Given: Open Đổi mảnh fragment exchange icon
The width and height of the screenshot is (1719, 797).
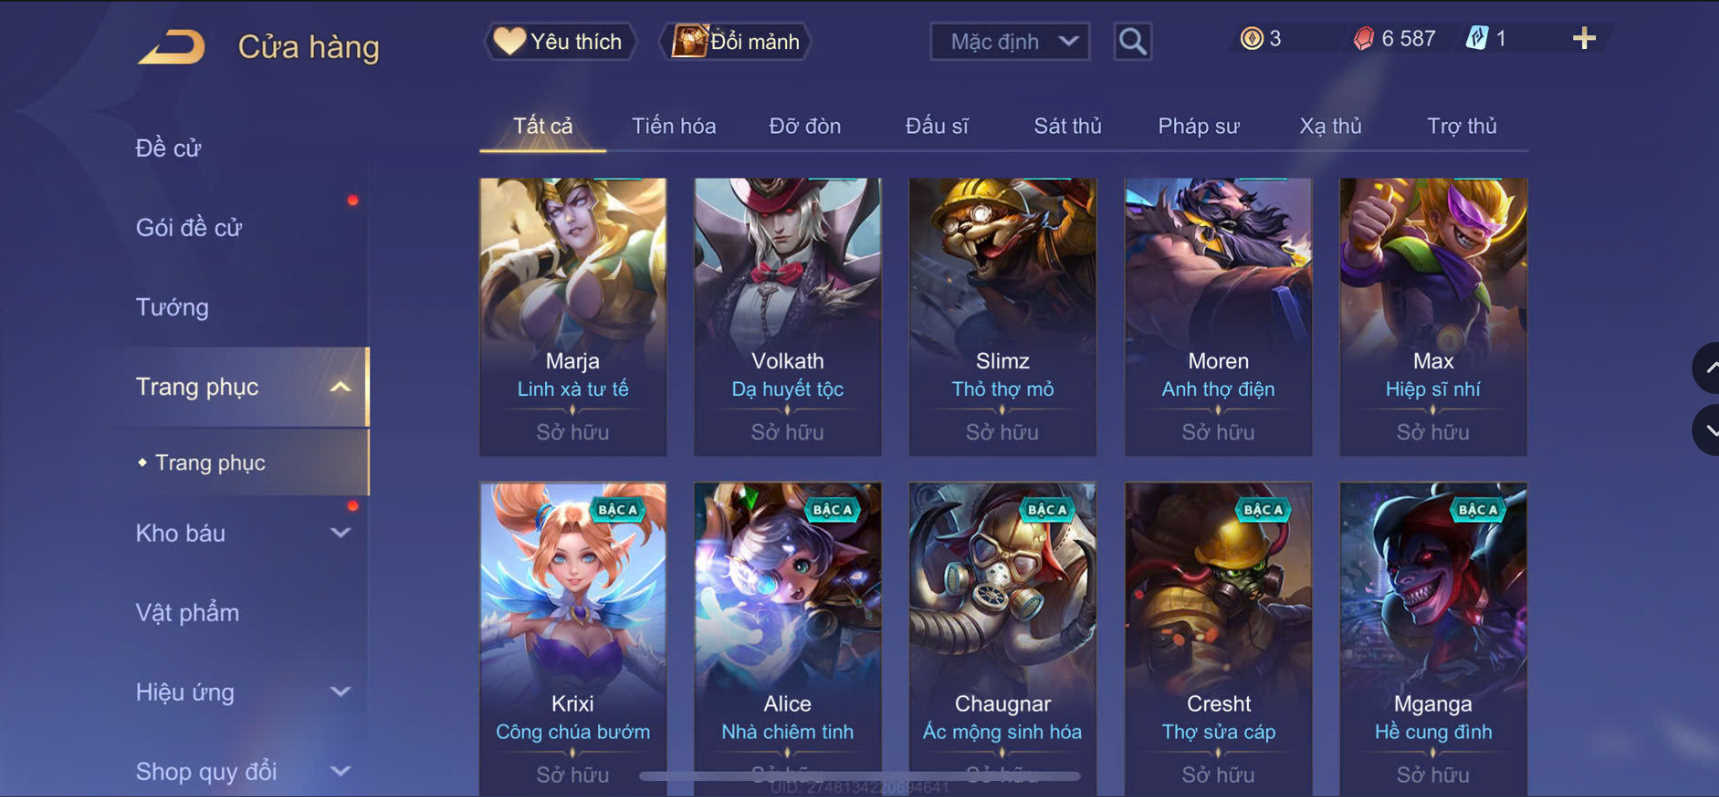Looking at the screenshot, I should [689, 41].
